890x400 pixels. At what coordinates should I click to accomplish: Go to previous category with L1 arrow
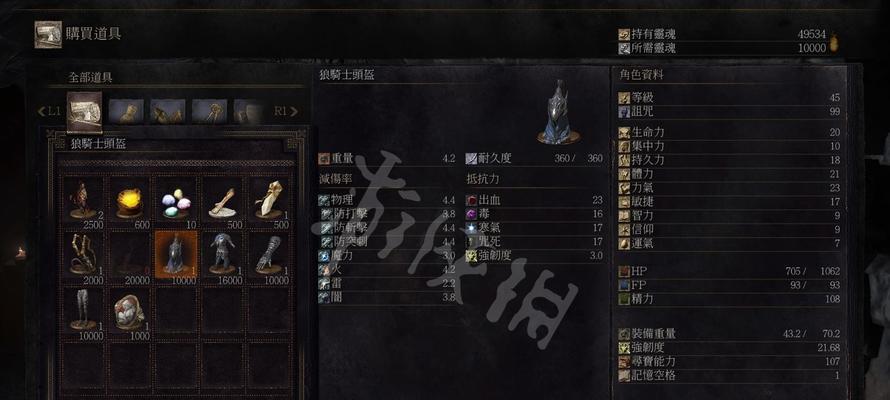click(49, 111)
